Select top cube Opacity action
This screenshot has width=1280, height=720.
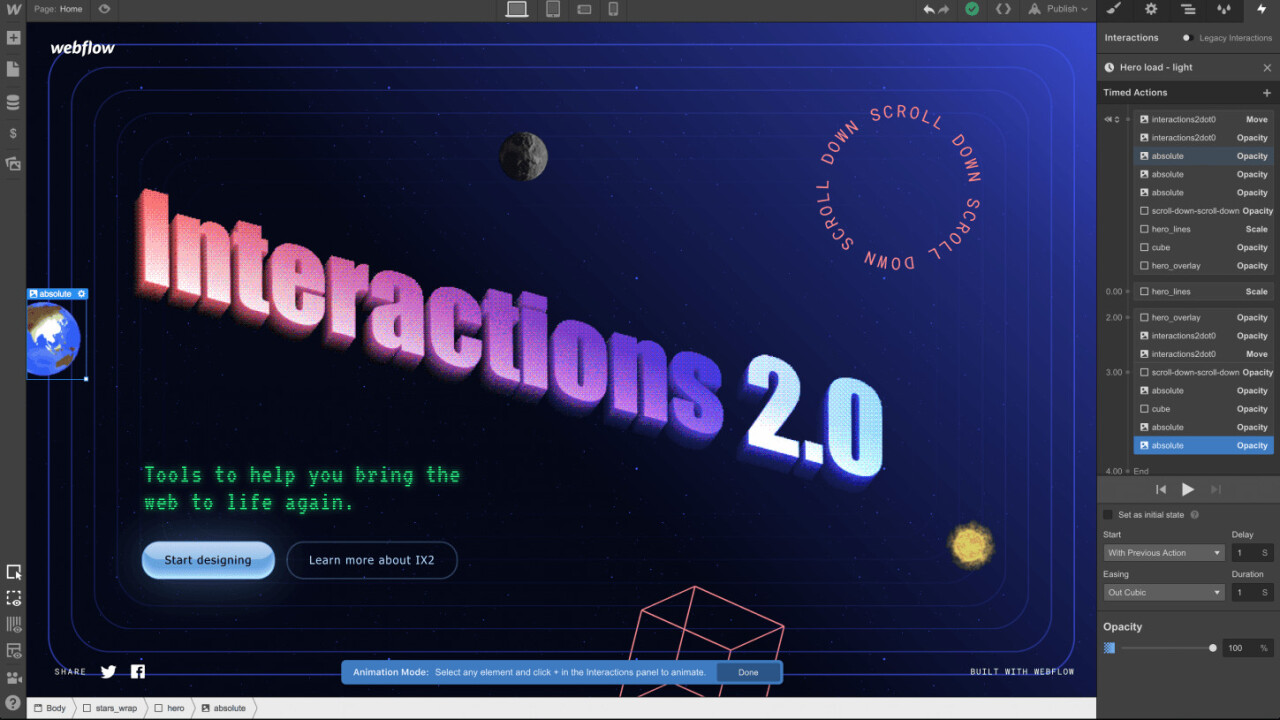point(1205,248)
